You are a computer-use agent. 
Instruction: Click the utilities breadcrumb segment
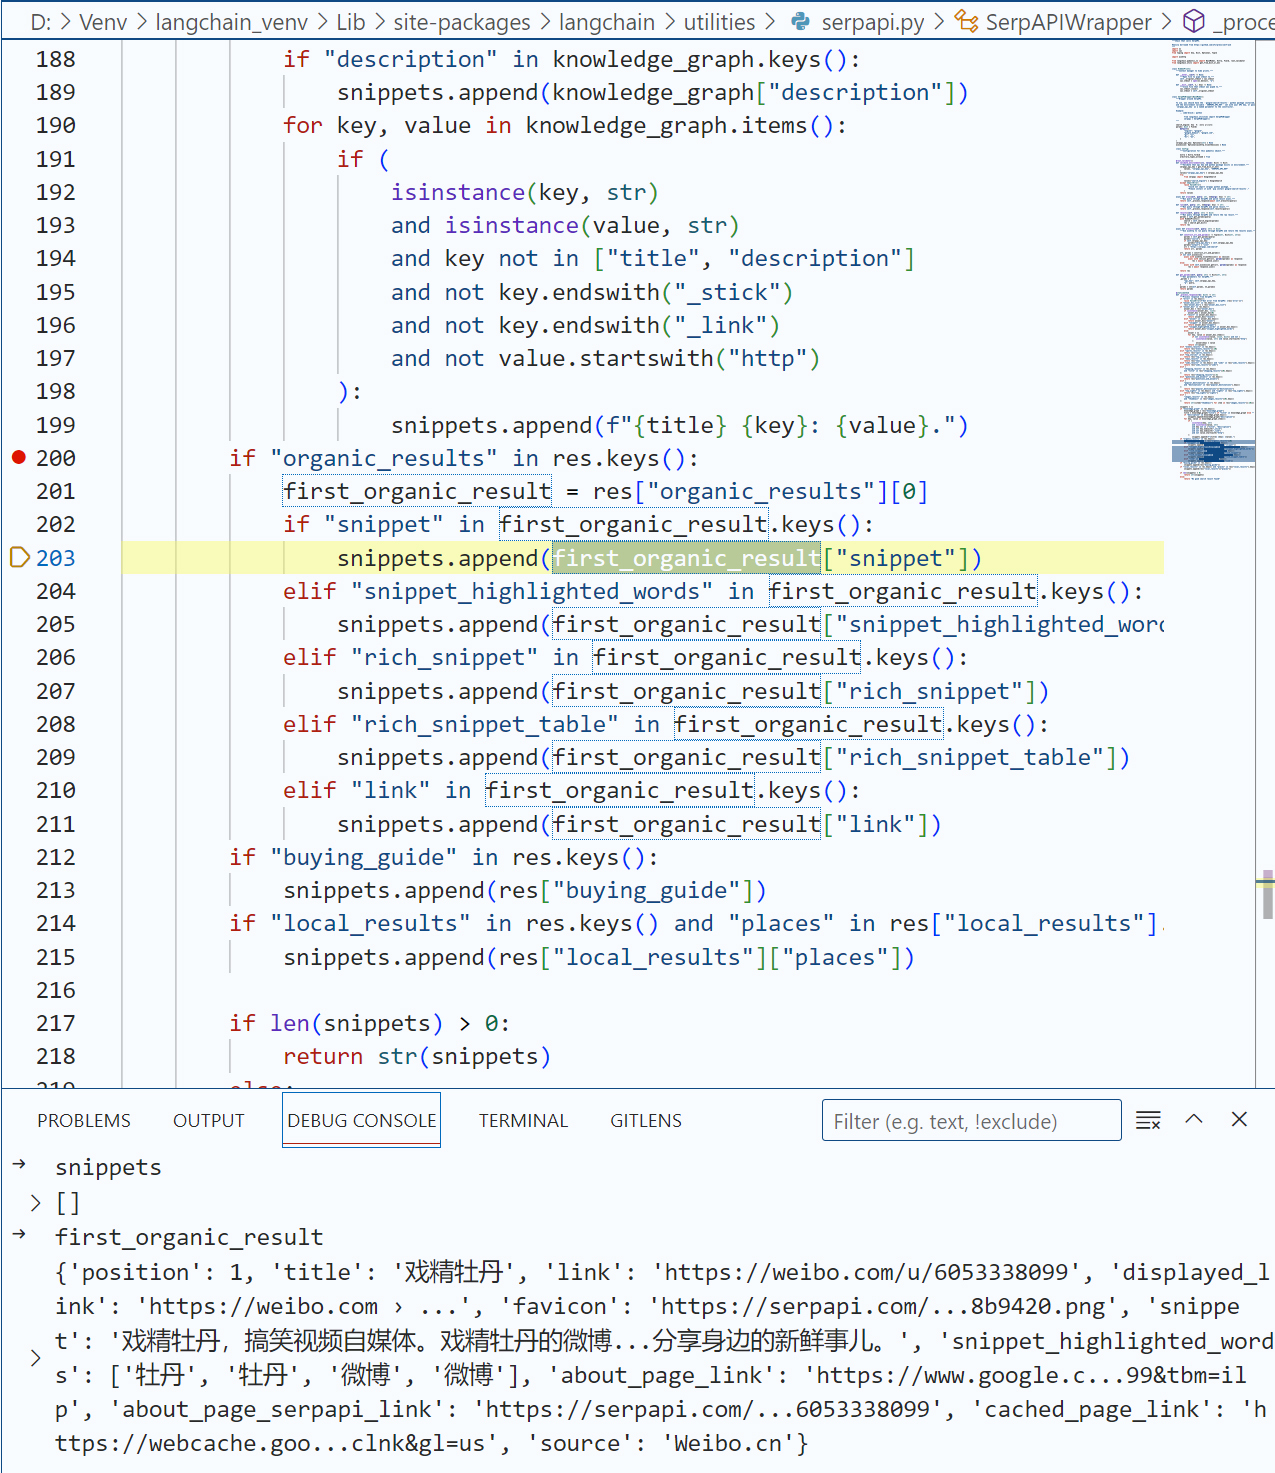click(x=719, y=22)
